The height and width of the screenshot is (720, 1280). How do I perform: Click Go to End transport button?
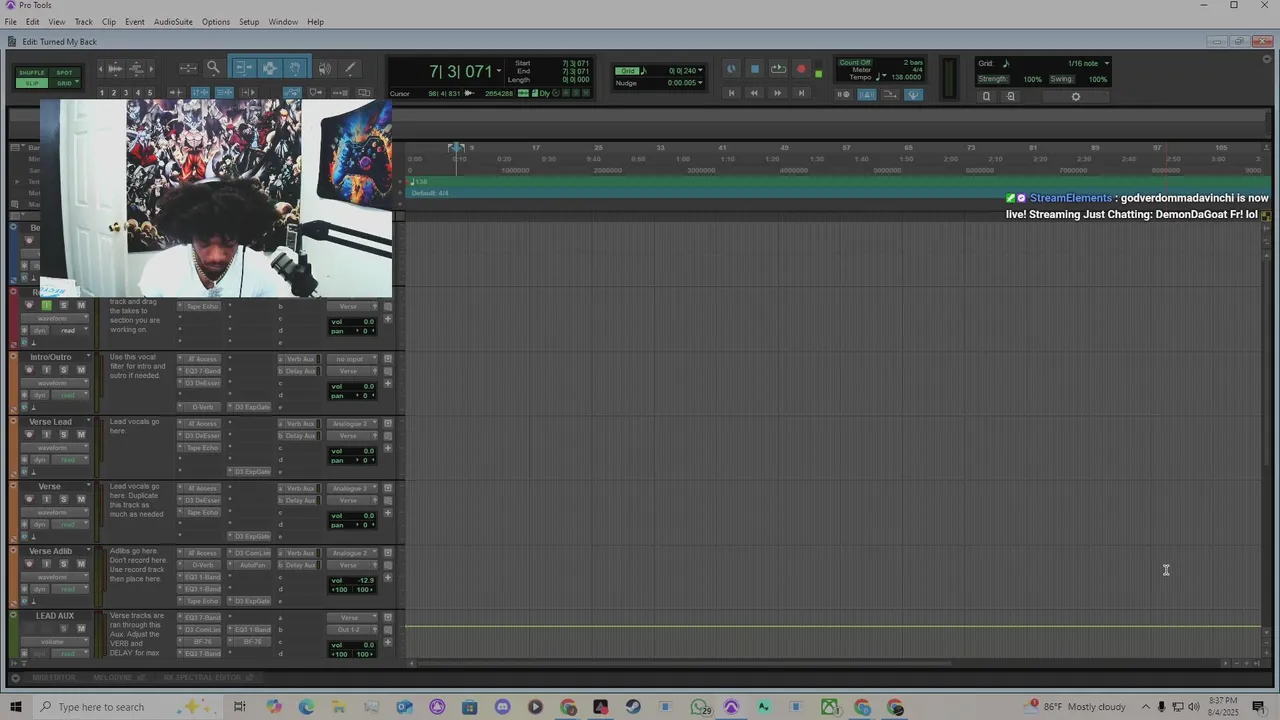pos(801,93)
